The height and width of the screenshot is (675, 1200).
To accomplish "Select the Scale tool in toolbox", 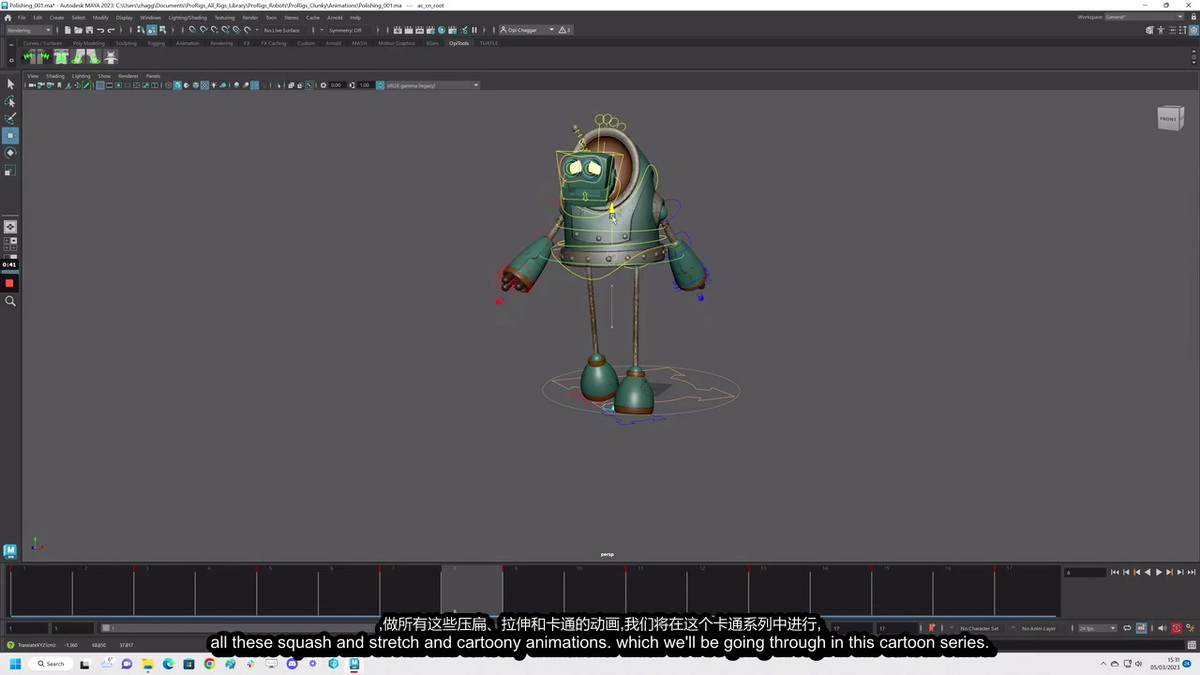I will [x=10, y=170].
